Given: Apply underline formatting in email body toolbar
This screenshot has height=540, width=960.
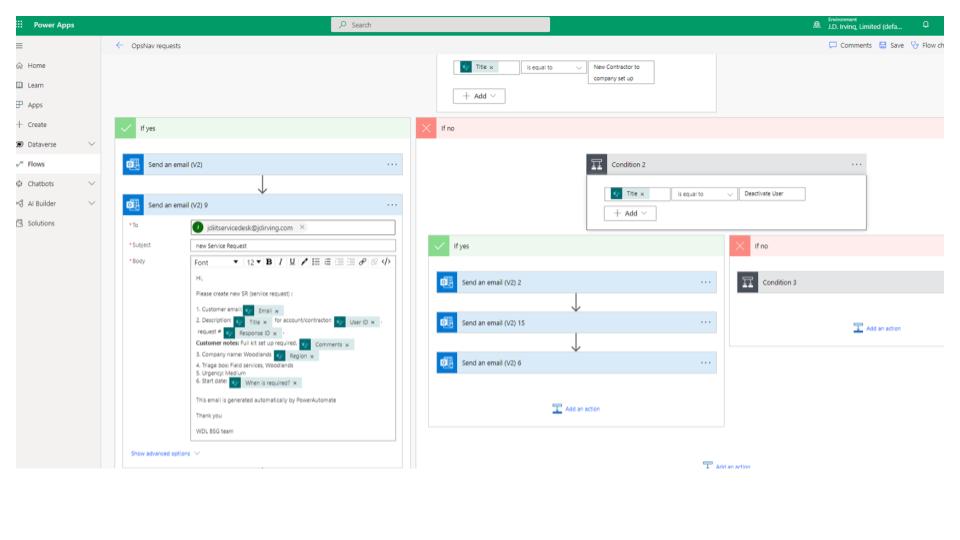Looking at the screenshot, I should pos(292,262).
